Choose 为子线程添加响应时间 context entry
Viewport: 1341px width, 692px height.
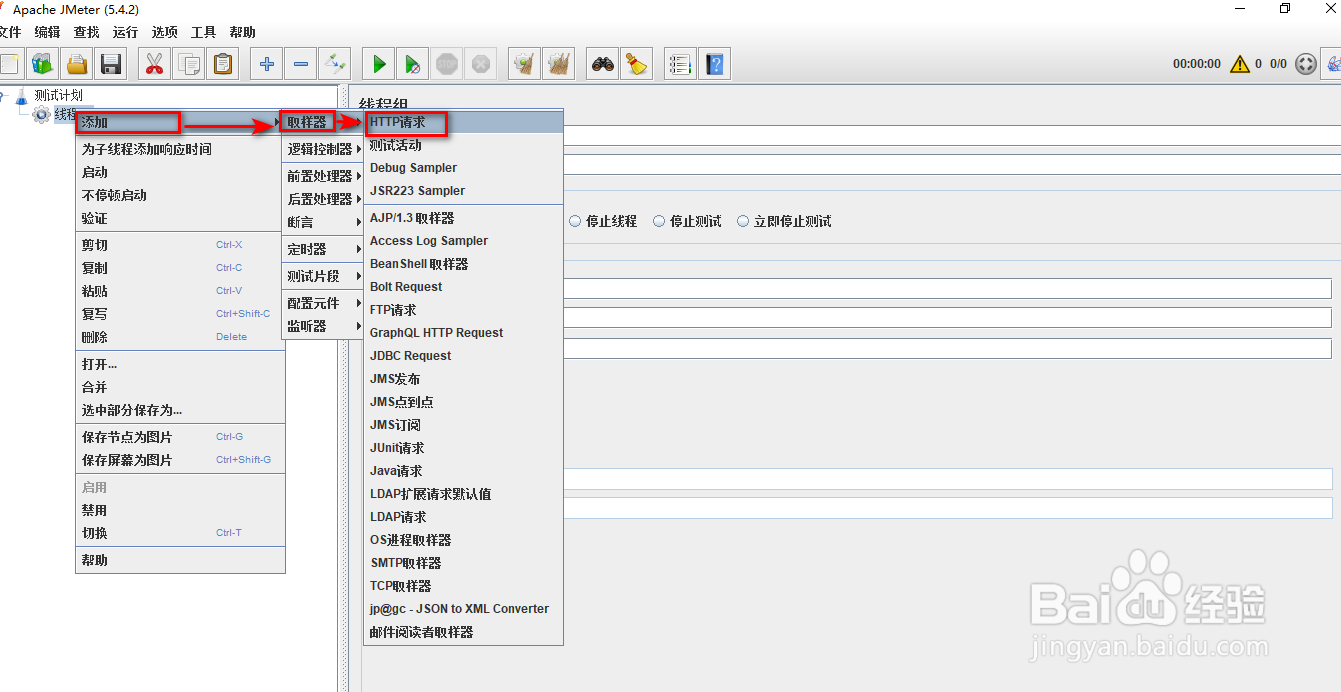click(x=180, y=149)
